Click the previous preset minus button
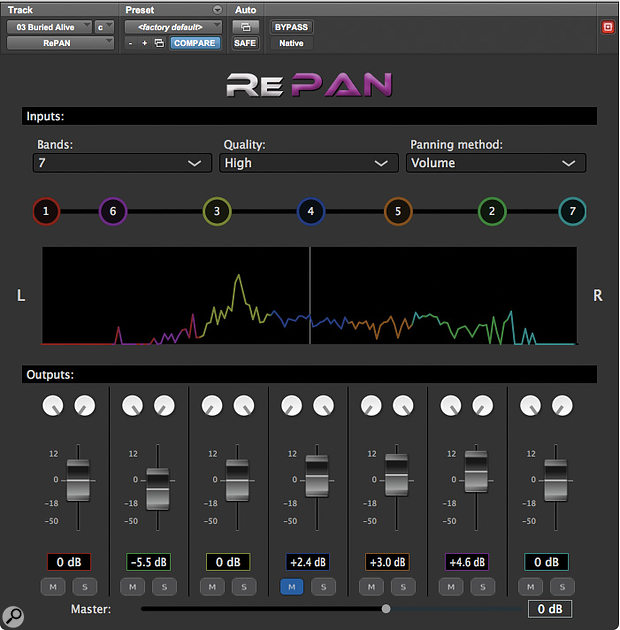The height and width of the screenshot is (630, 620). click(130, 43)
